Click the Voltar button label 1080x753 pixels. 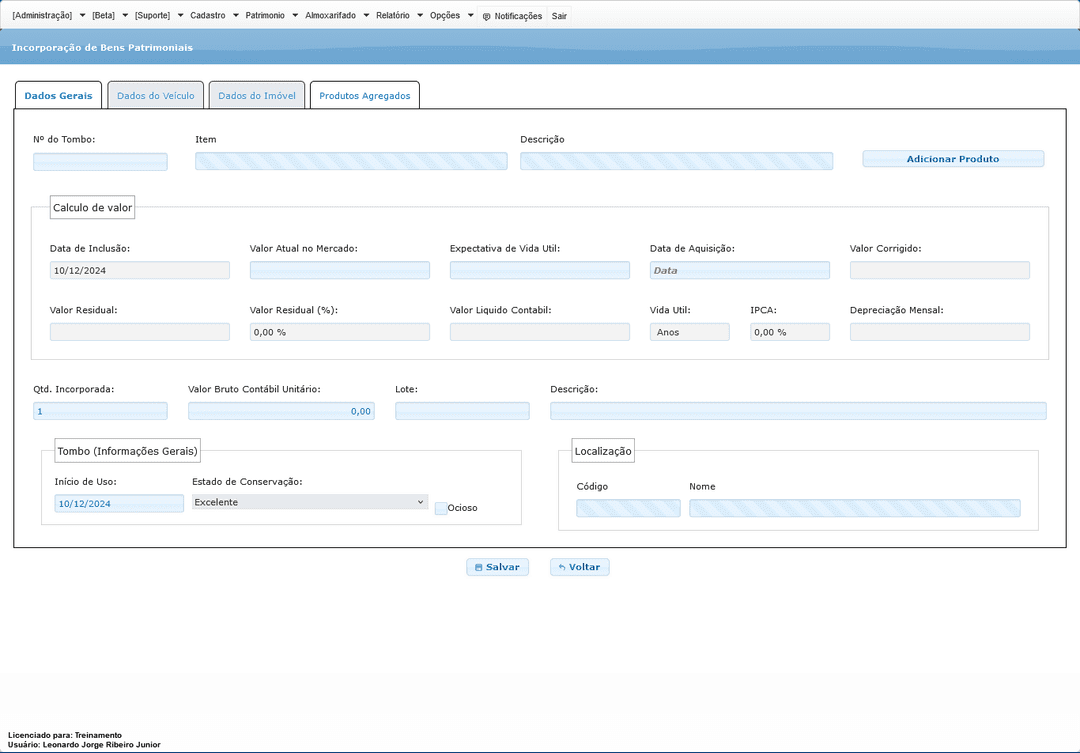pos(584,567)
